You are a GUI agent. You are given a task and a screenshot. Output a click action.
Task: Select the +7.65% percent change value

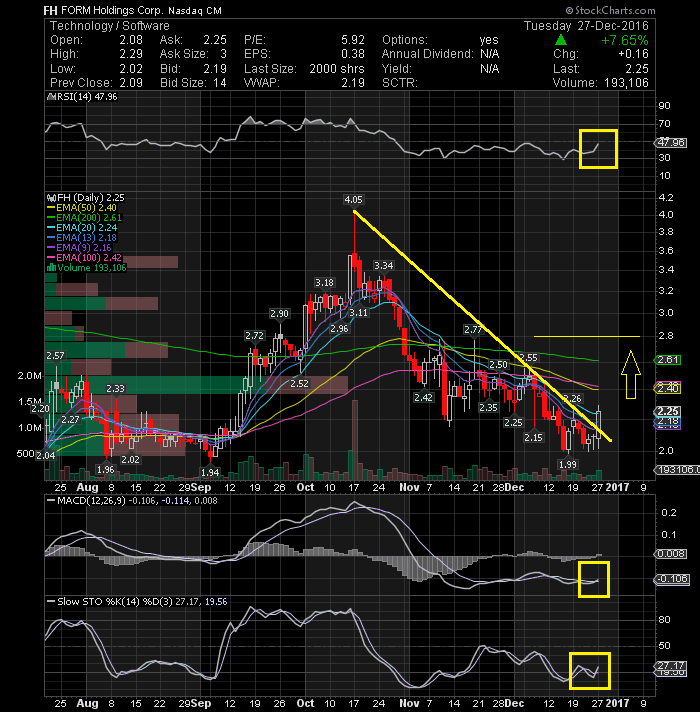[x=625, y=40]
